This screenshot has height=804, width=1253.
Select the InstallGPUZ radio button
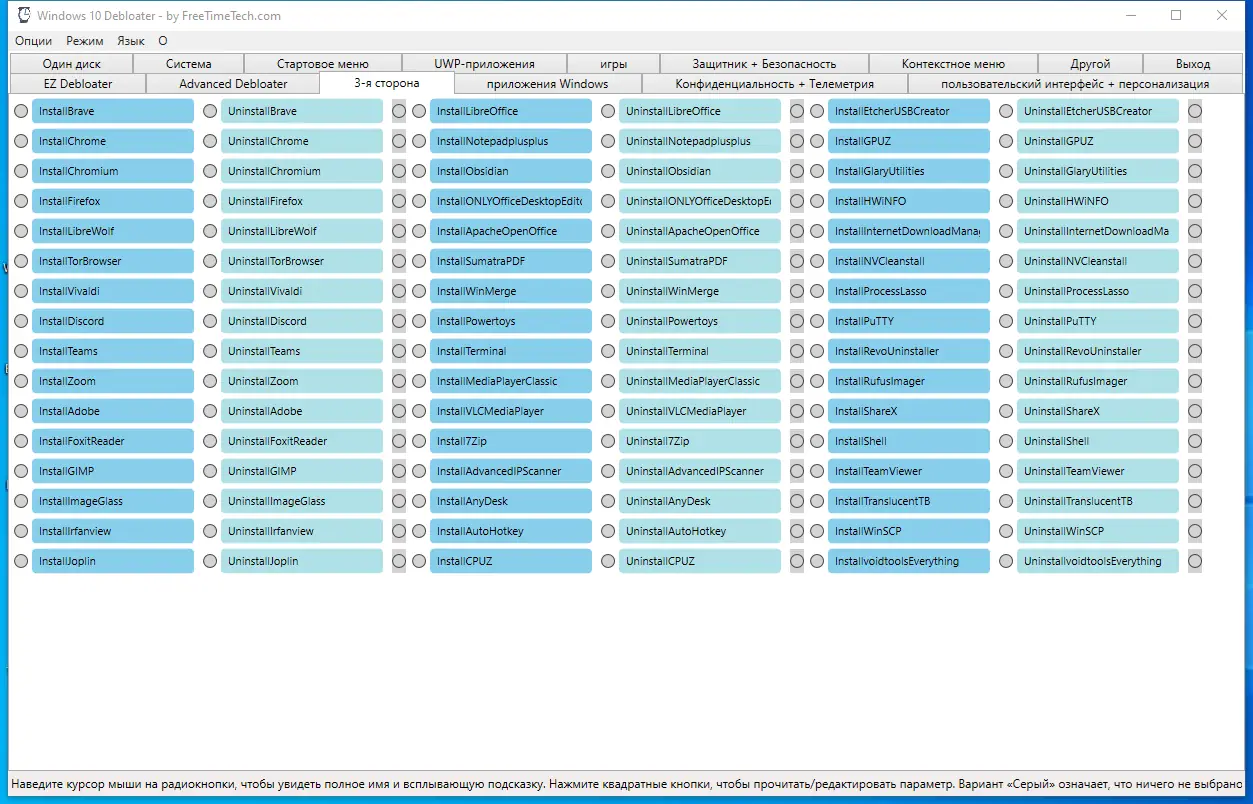(x=817, y=141)
